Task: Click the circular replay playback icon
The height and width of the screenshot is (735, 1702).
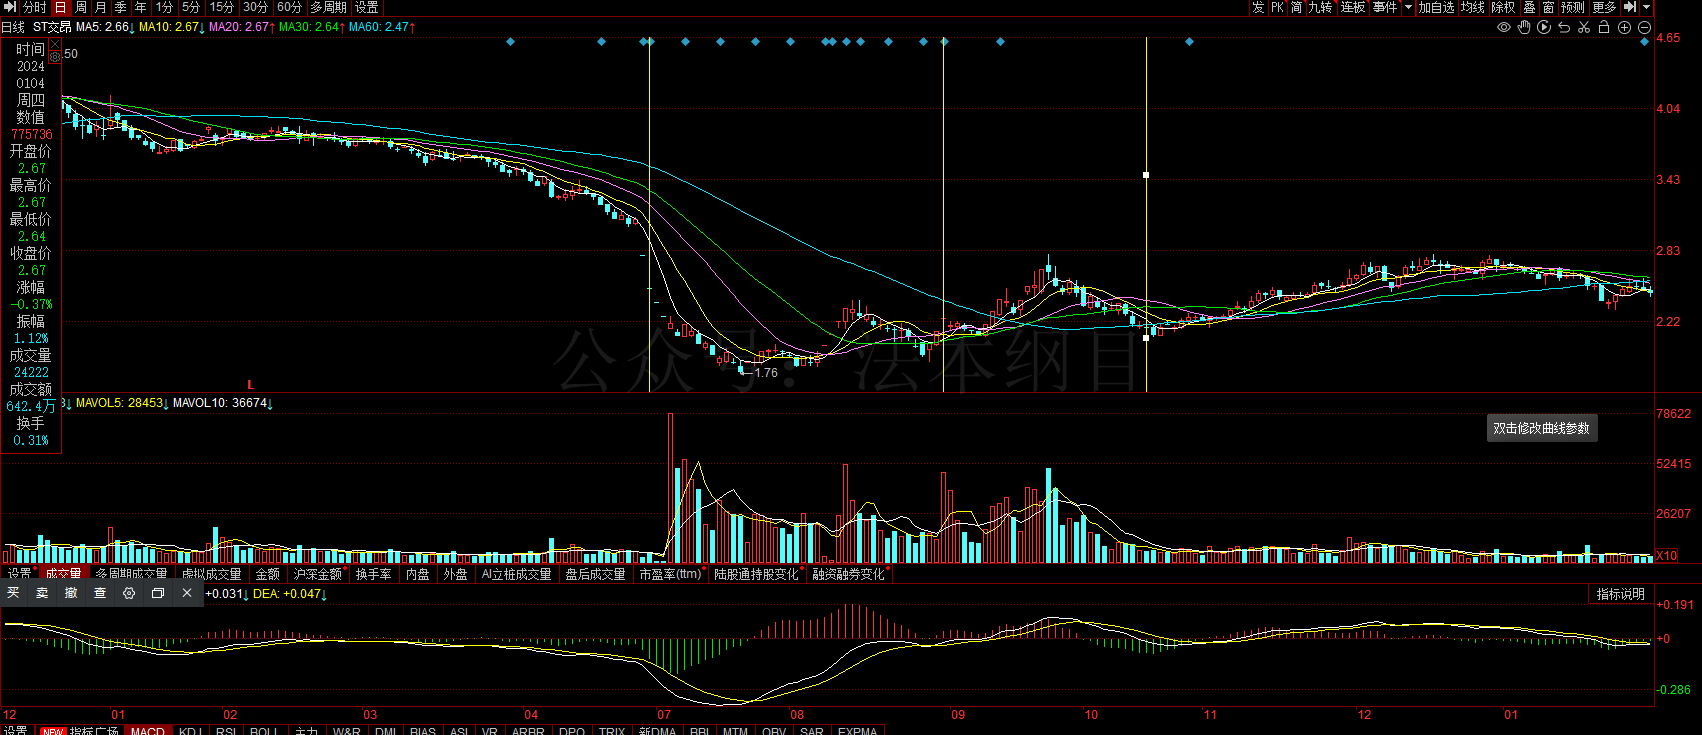Action: [x=1544, y=27]
